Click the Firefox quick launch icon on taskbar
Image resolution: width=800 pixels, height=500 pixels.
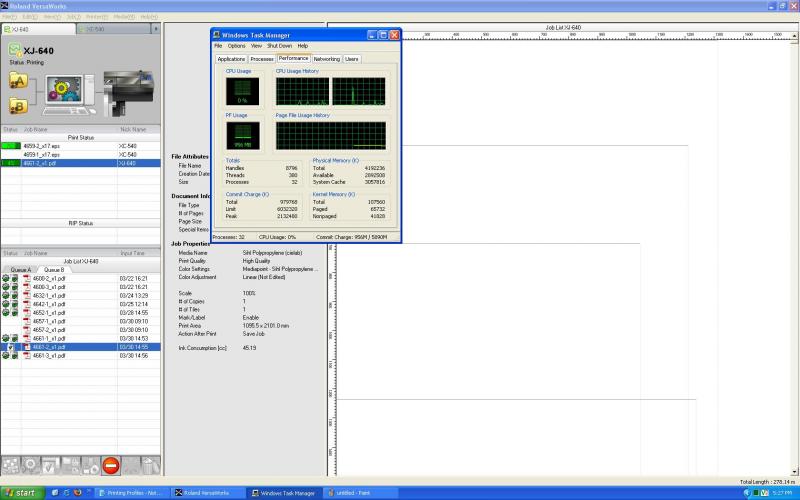(x=78, y=493)
